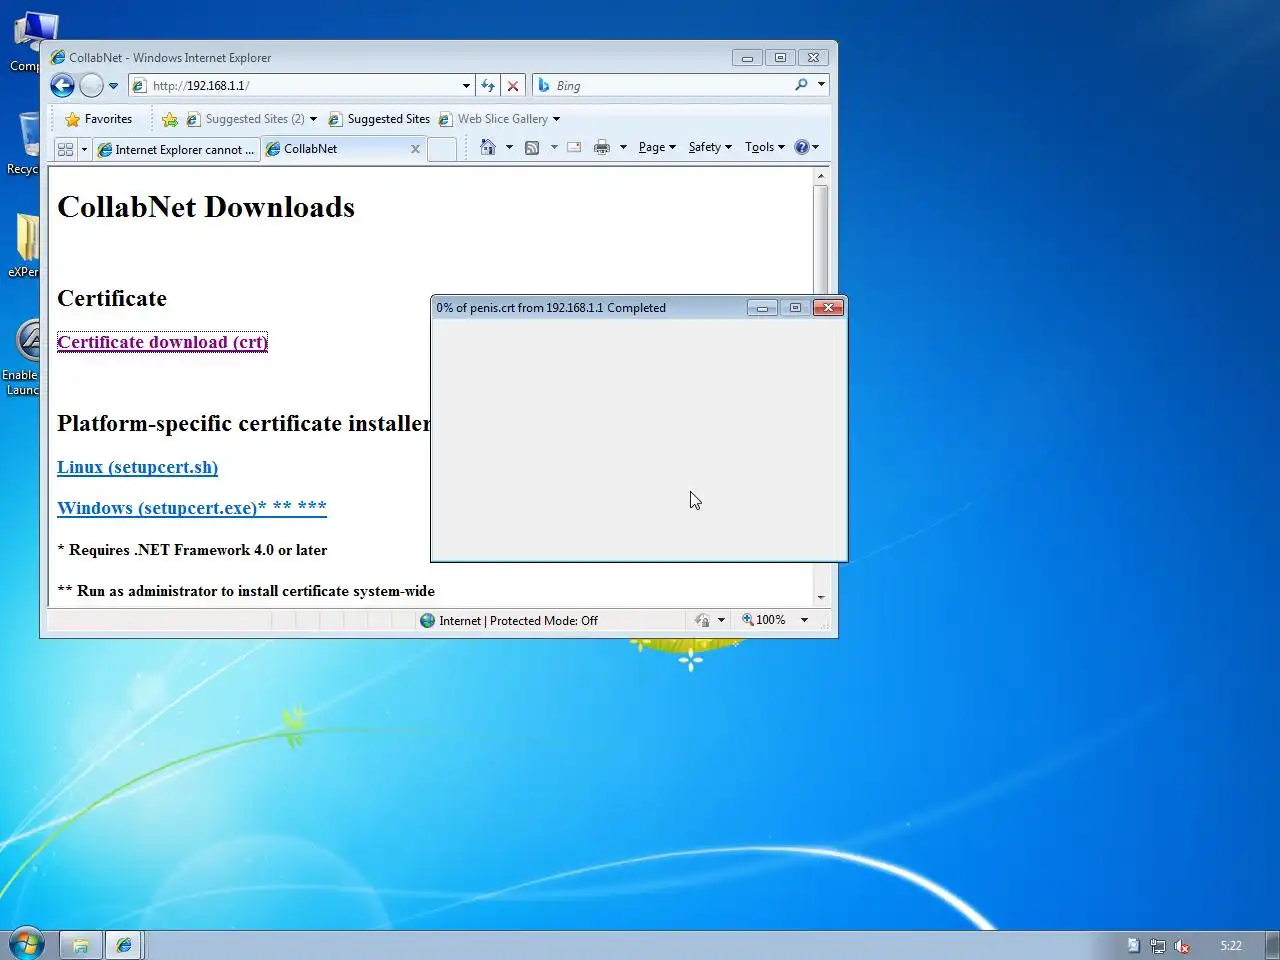Image resolution: width=1280 pixels, height=960 pixels.
Task: Open the tab list dropdown arrow
Action: coord(84,149)
